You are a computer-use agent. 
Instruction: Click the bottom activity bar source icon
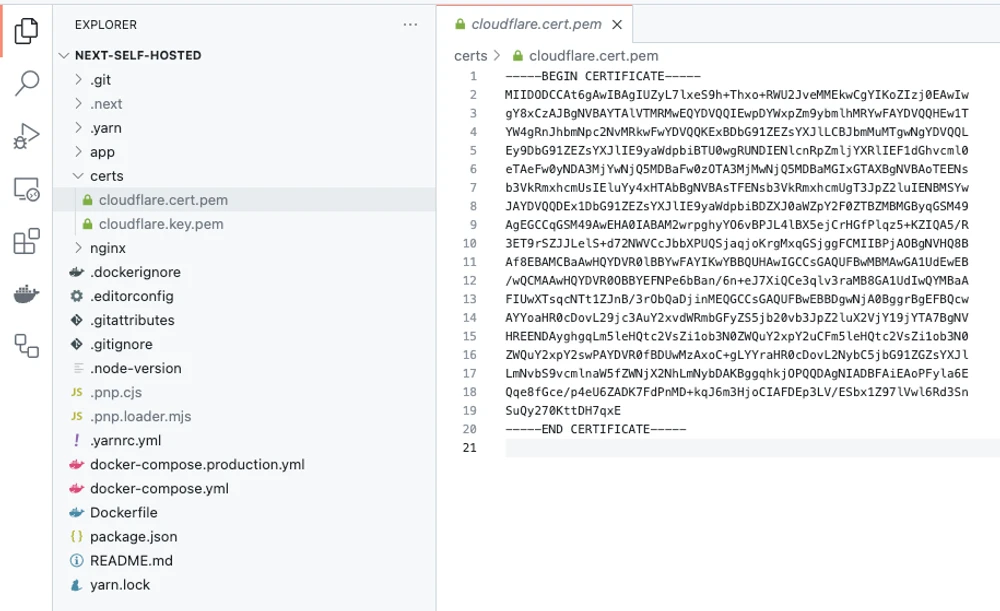(x=26, y=345)
